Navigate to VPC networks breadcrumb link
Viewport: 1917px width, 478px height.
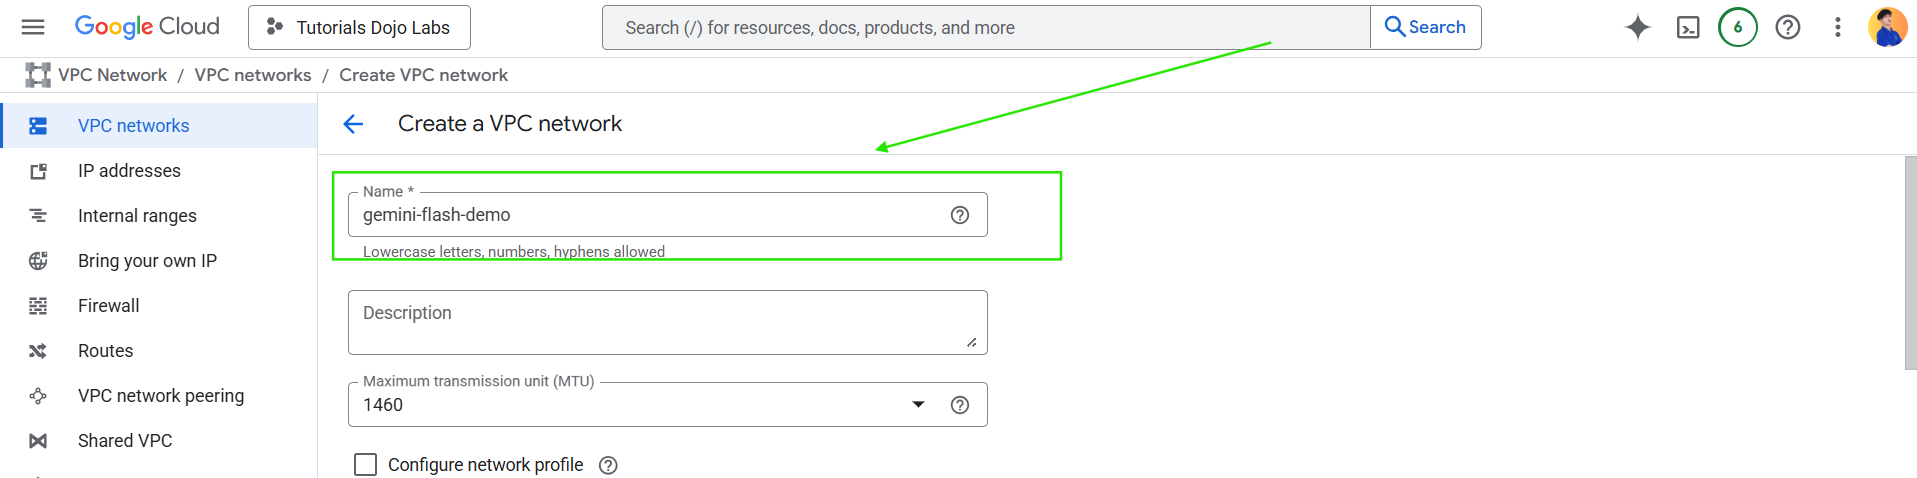coord(253,75)
